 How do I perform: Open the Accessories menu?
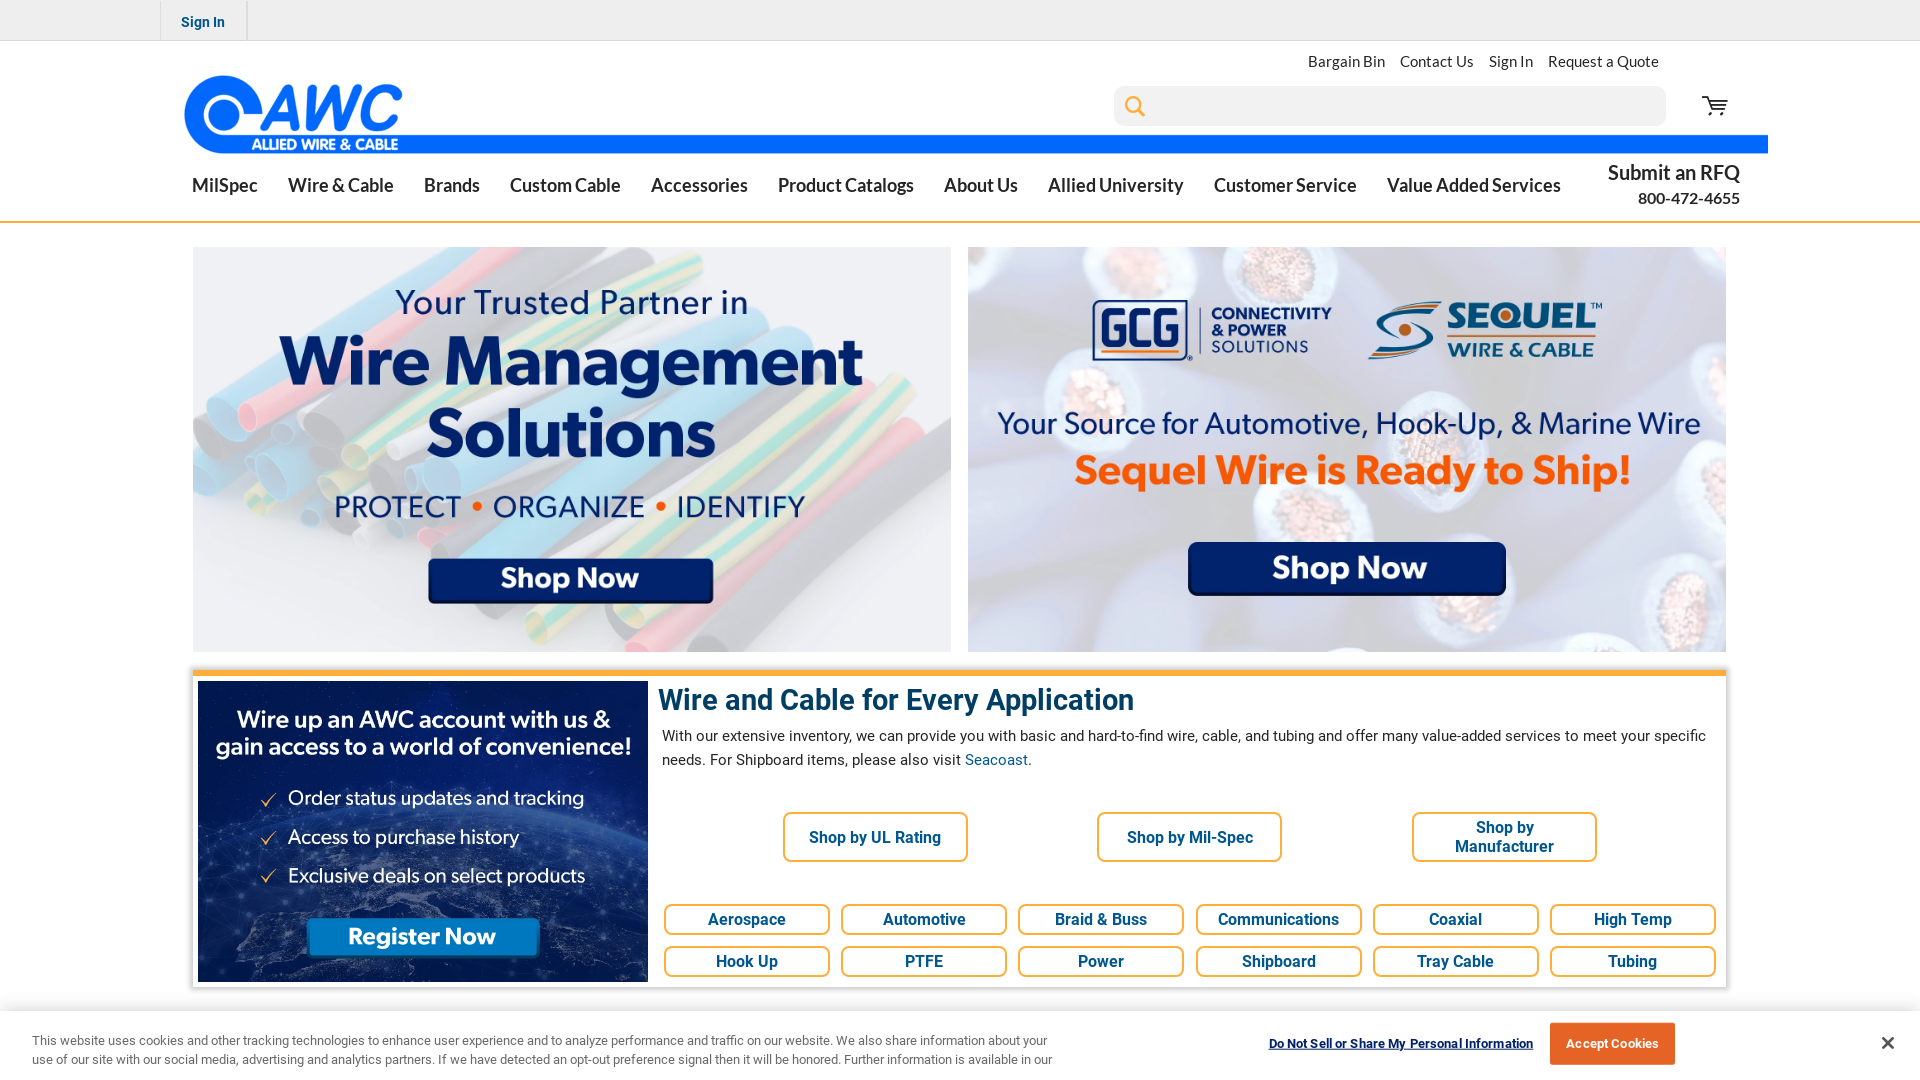(x=699, y=185)
